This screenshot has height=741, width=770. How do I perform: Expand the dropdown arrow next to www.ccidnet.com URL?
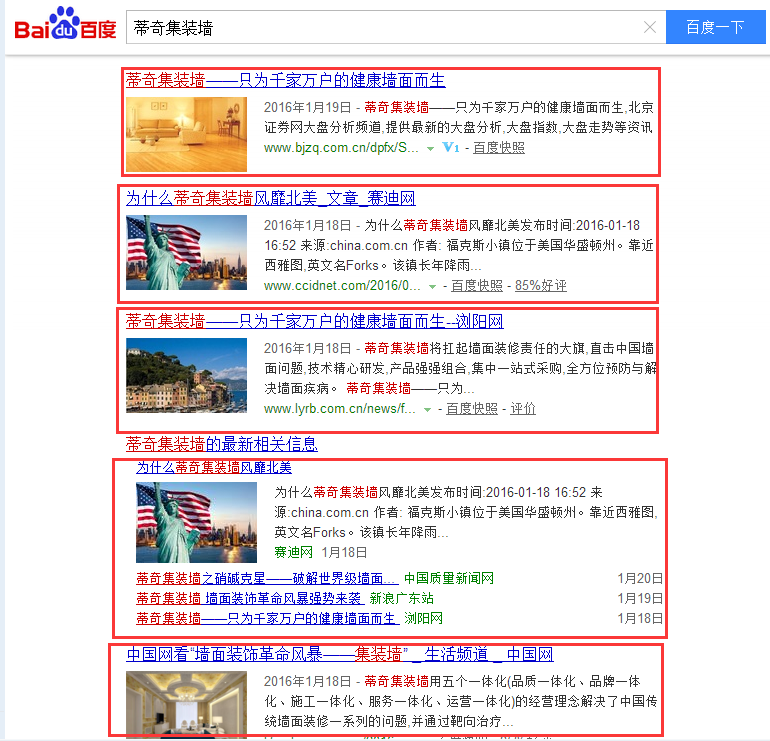pyautogui.click(x=432, y=286)
